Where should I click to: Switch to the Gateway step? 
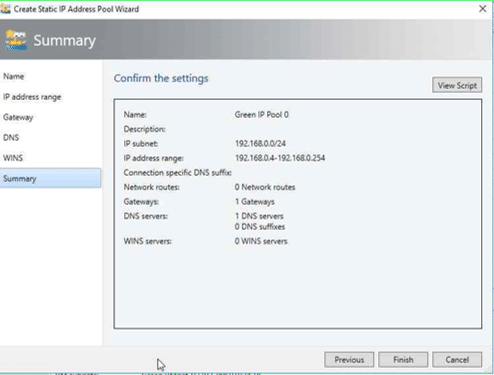pyautogui.click(x=18, y=117)
